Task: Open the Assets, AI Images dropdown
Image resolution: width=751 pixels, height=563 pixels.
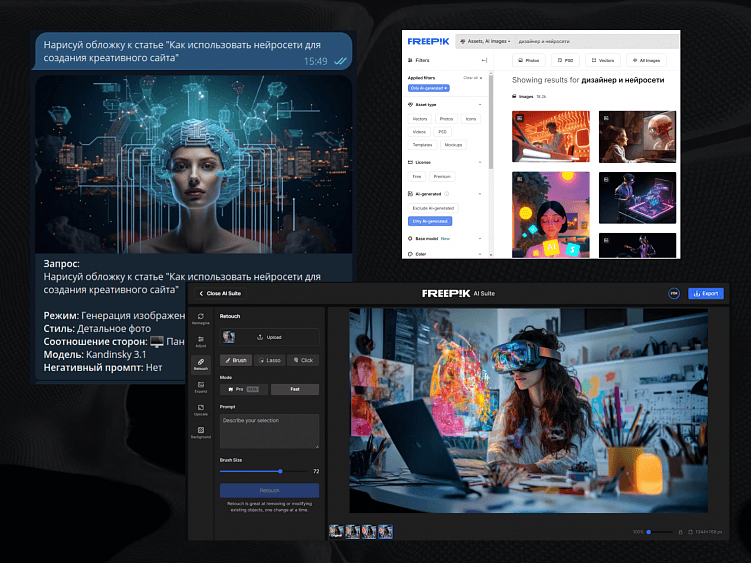Action: tap(486, 41)
